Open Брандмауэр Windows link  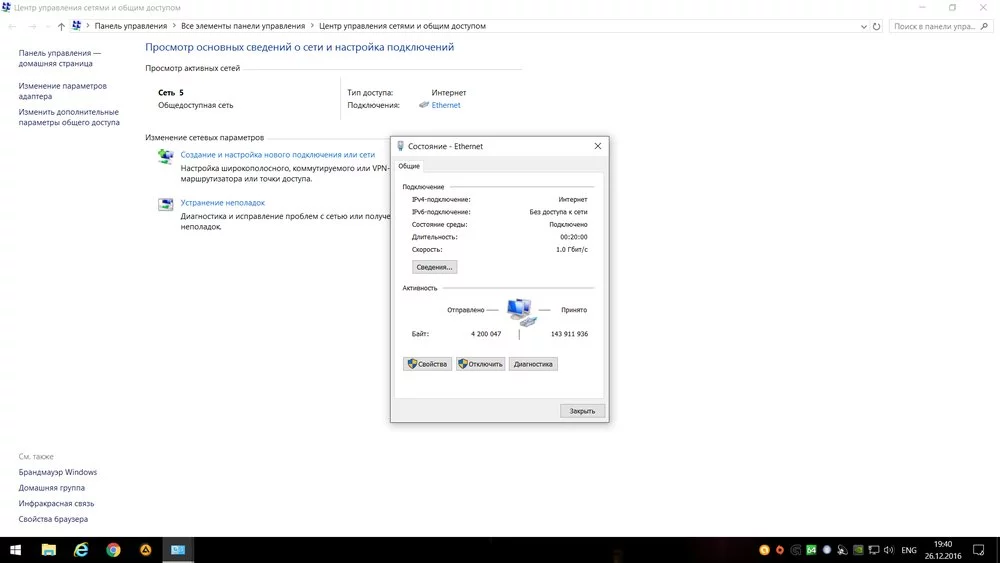point(58,472)
